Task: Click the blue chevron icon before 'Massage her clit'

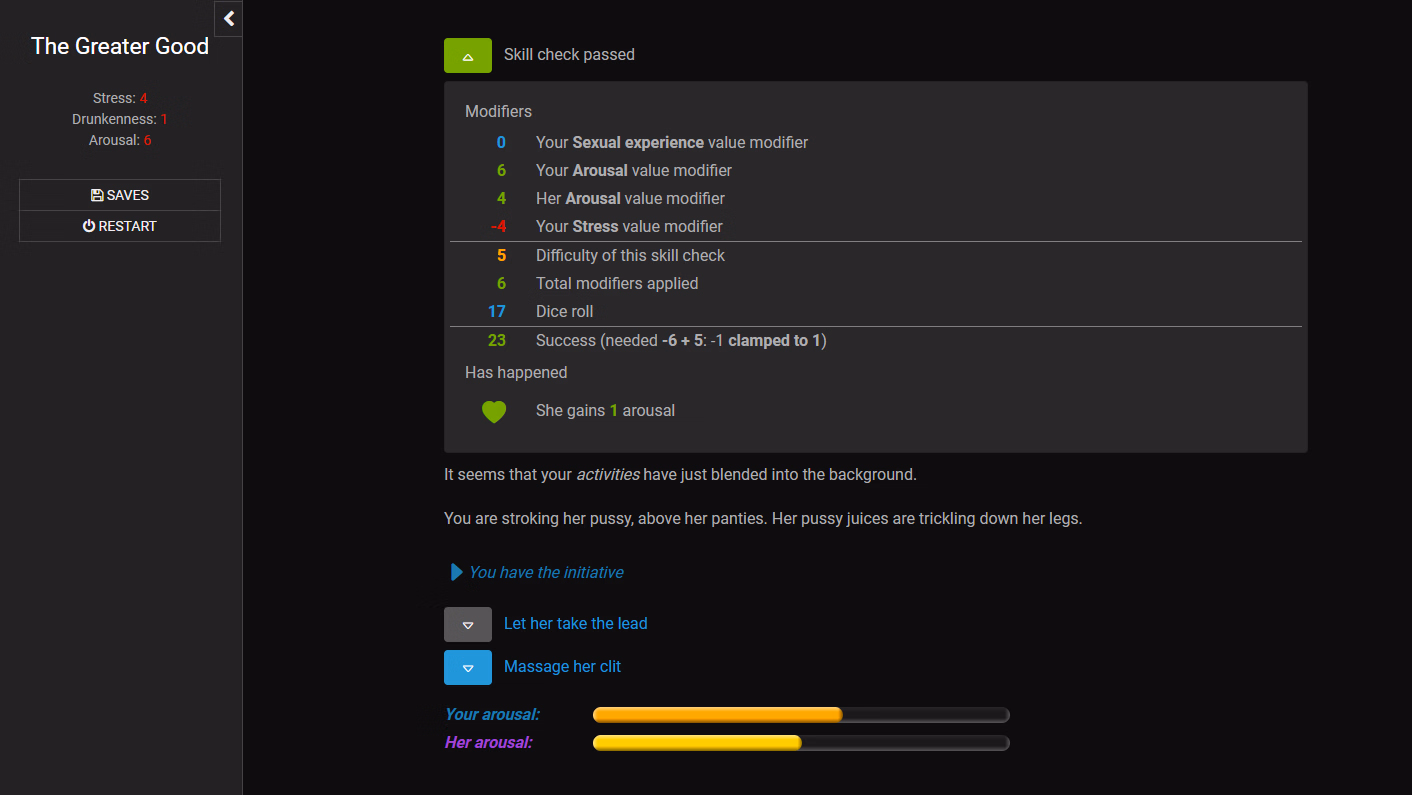Action: tap(467, 667)
